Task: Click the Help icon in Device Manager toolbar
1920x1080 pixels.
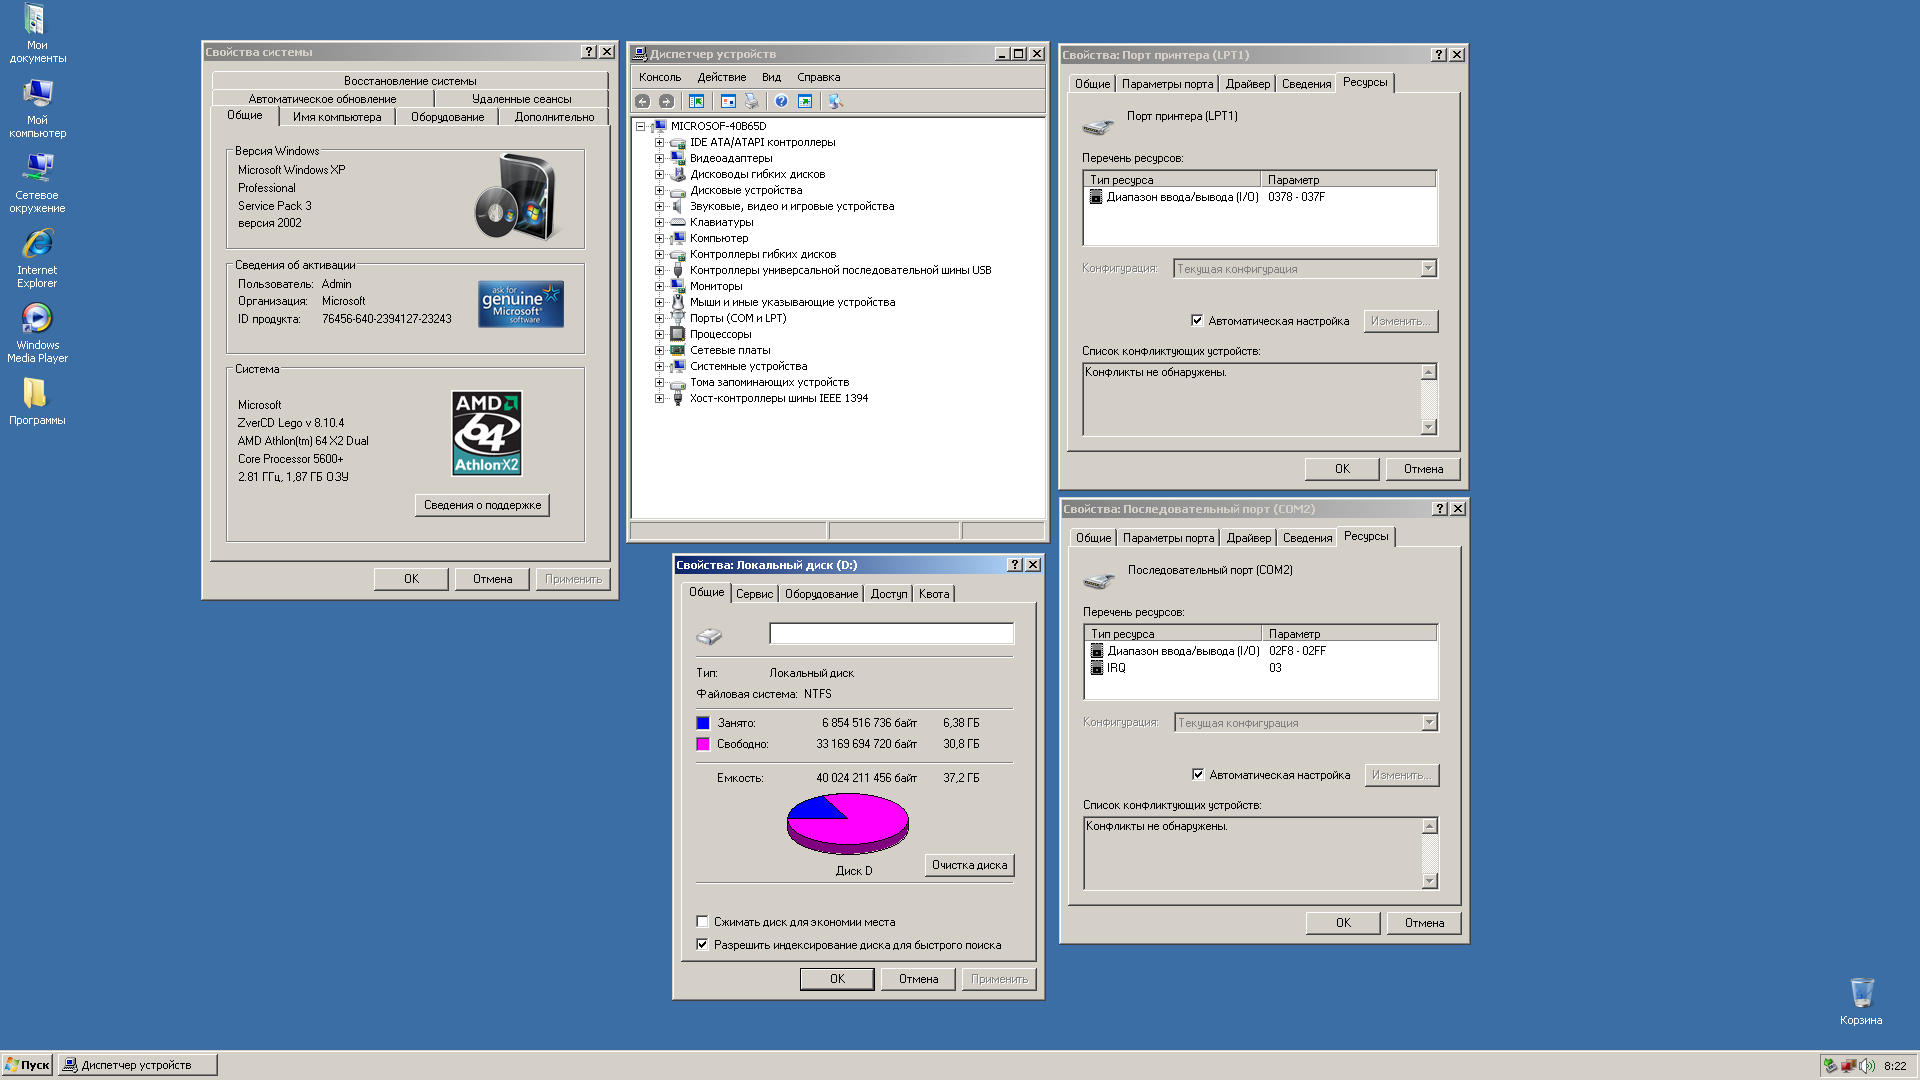Action: pos(781,101)
